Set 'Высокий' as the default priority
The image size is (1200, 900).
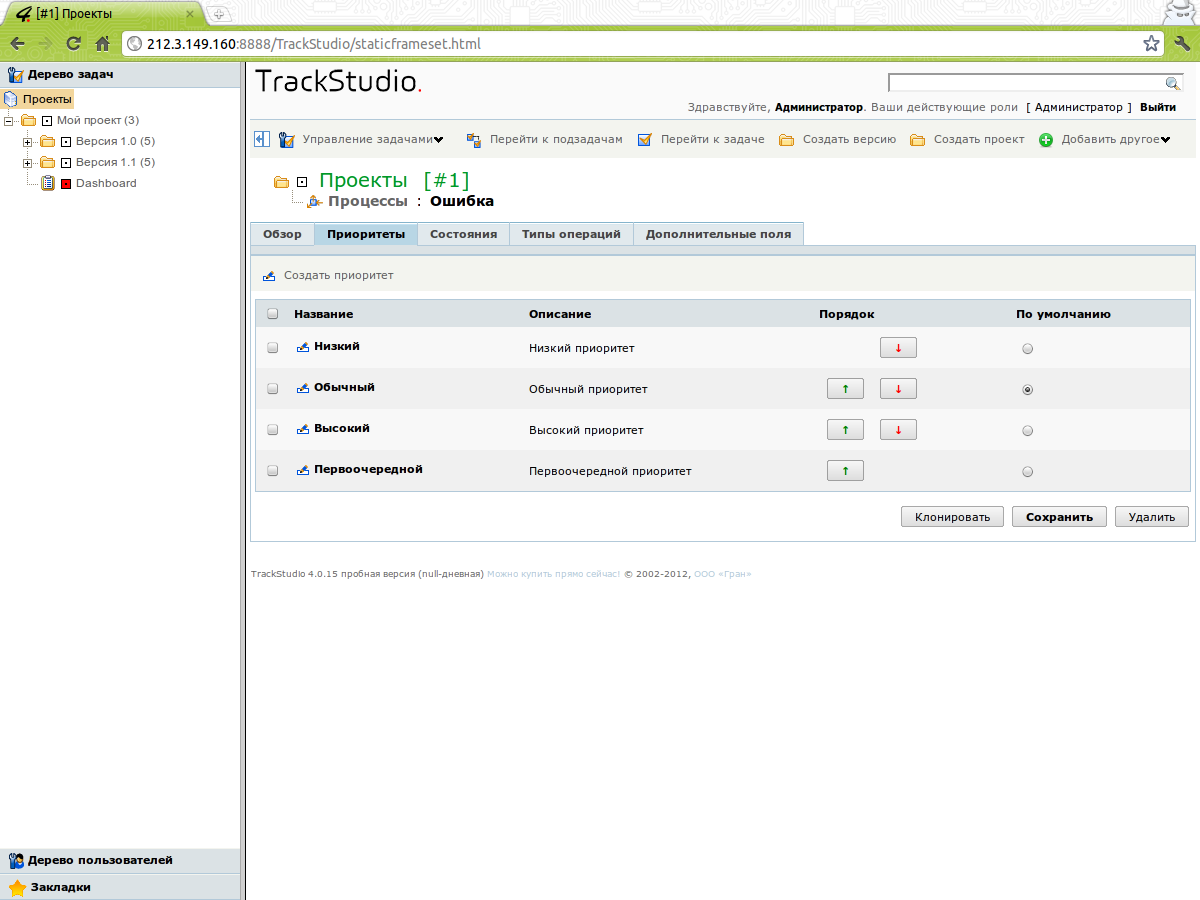point(1028,431)
